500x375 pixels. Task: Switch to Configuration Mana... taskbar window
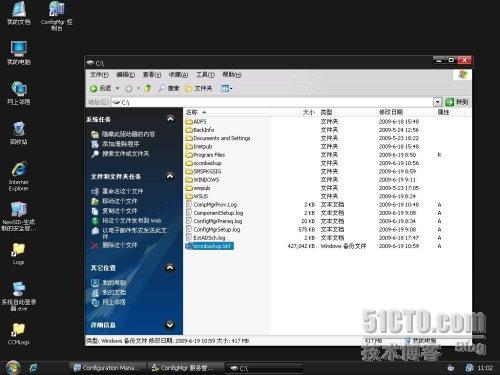tap(108, 368)
